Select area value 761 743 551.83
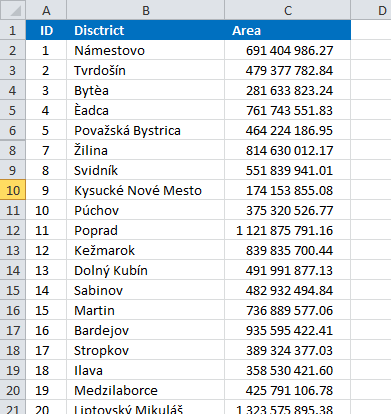 288,110
